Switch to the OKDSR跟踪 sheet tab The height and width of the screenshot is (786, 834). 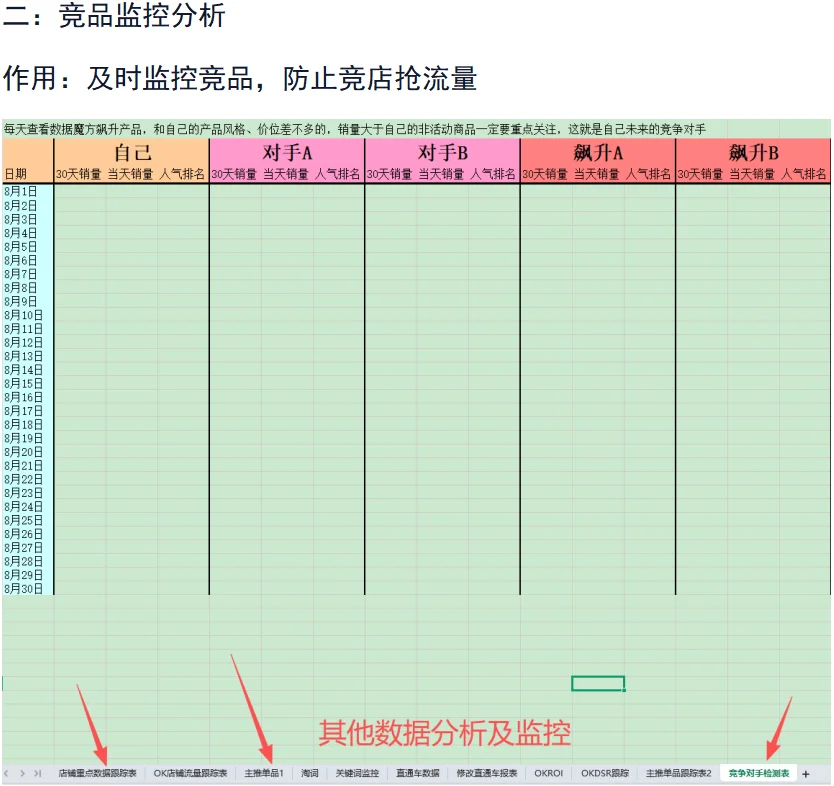tap(605, 773)
